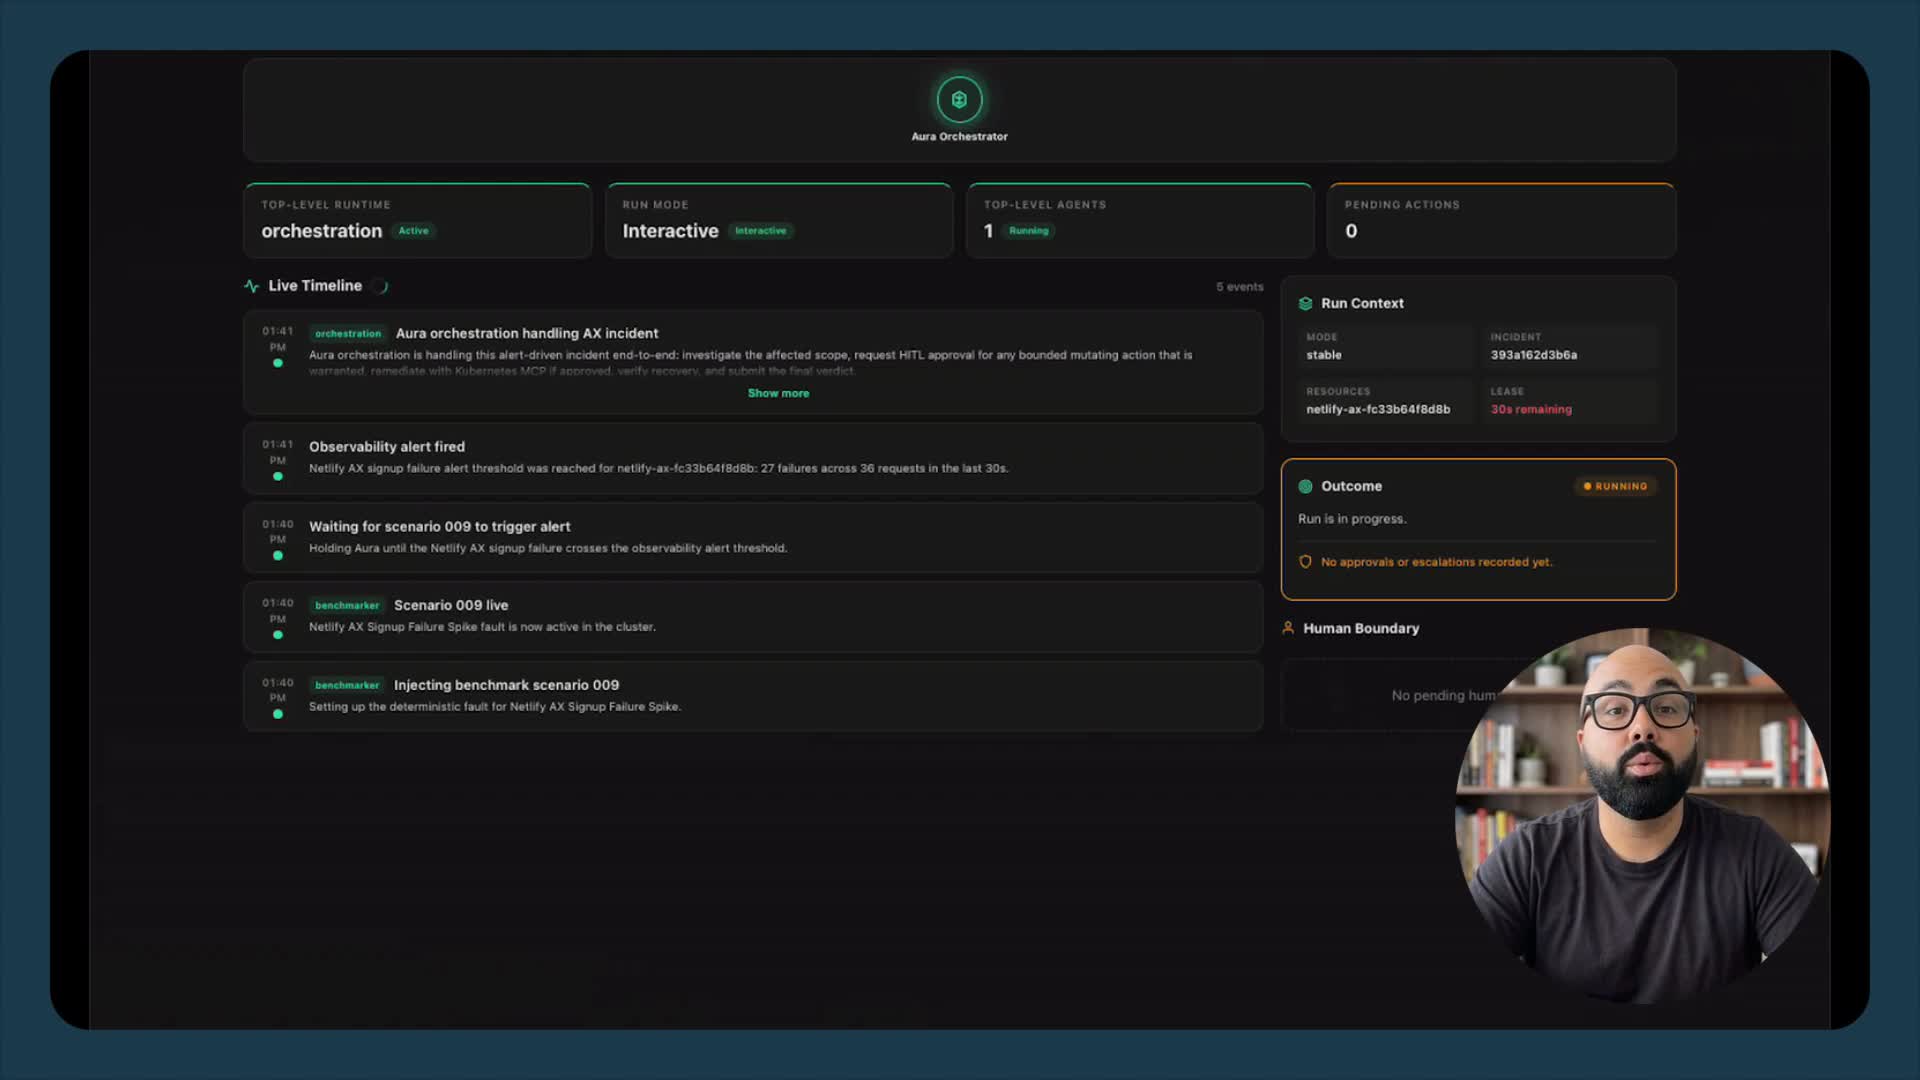
Task: Click the green Outcome status circle icon
Action: click(x=1305, y=487)
